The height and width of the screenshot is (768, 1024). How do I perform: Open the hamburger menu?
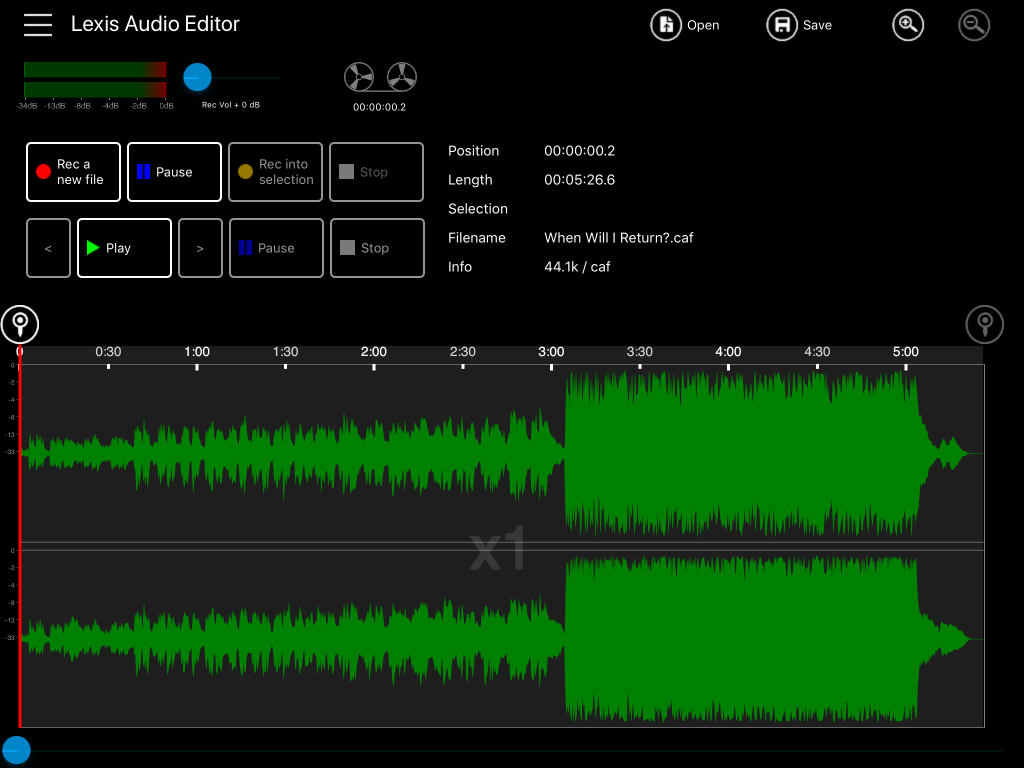[38, 25]
